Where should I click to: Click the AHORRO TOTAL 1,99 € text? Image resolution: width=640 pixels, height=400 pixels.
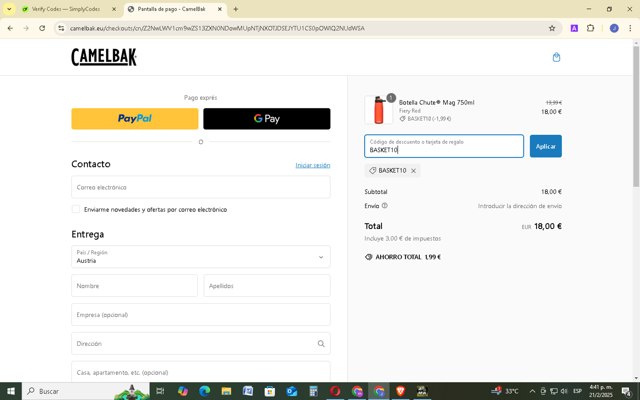point(408,257)
